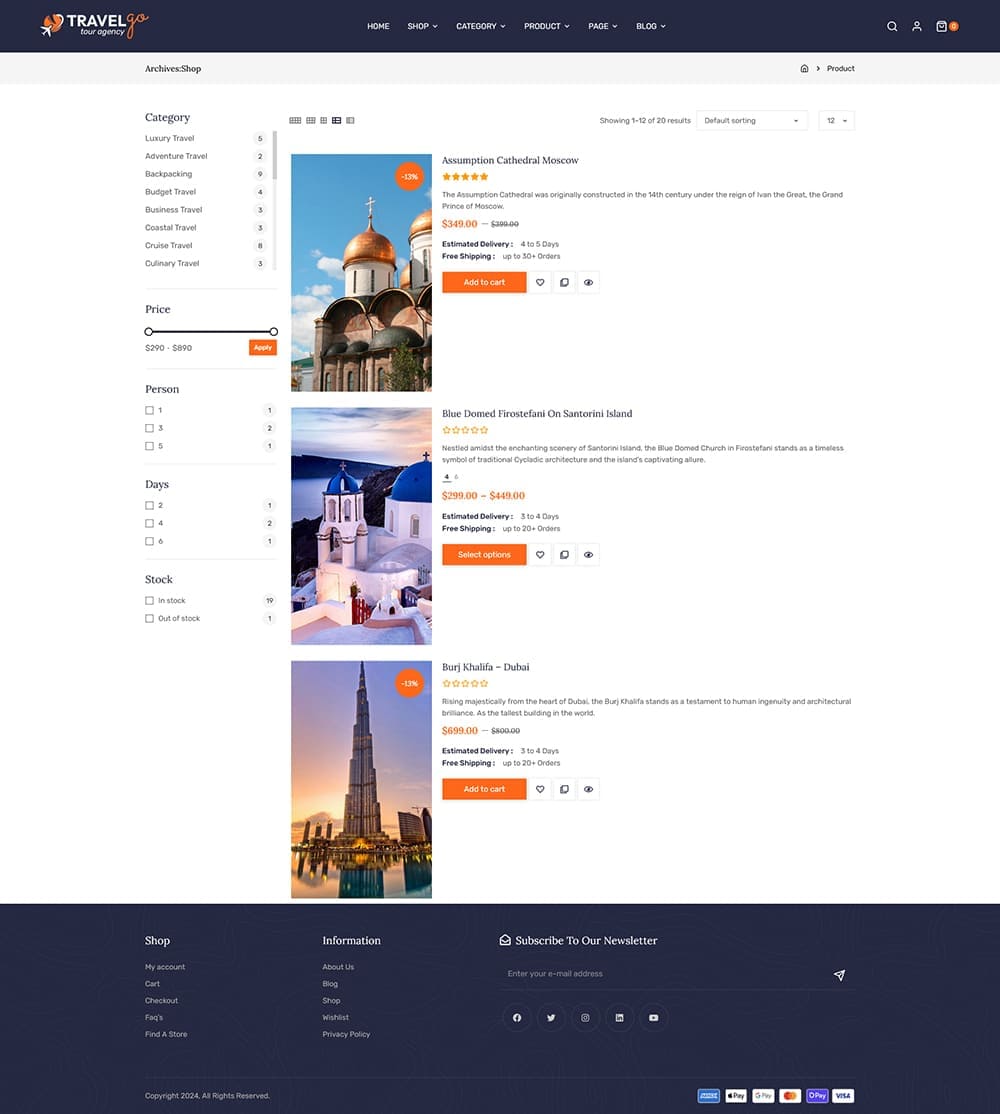The height and width of the screenshot is (1114, 1000).
Task: Click Select options for Blue Domed Firostefani
Action: point(484,555)
